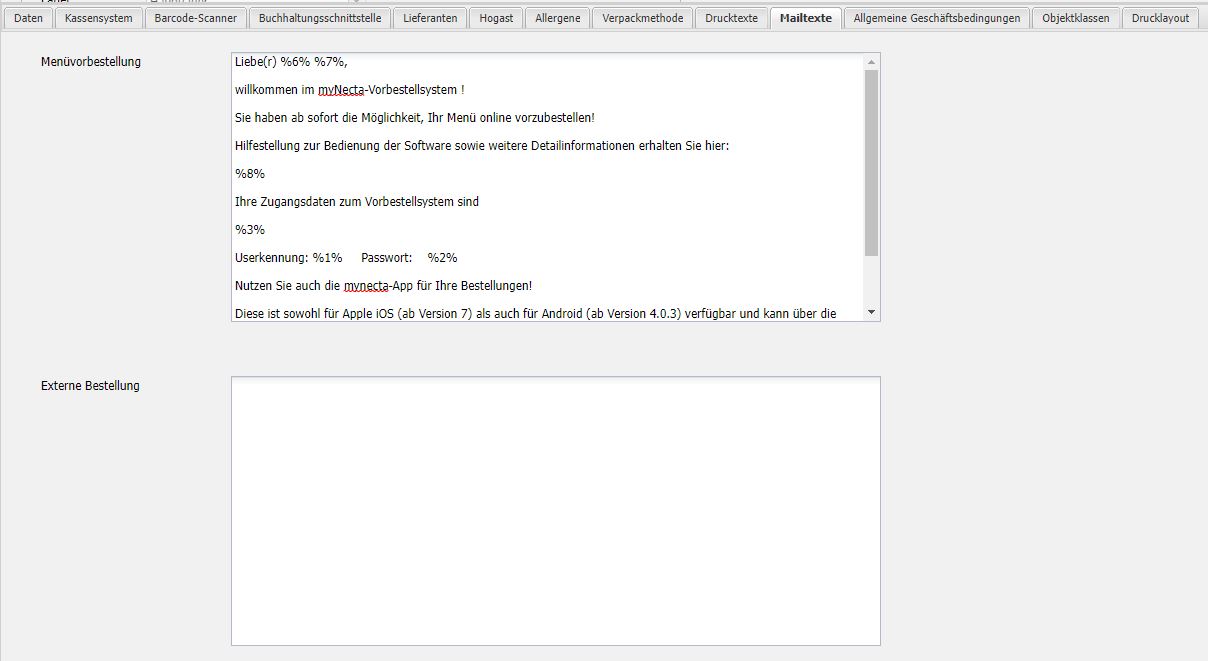This screenshot has height=661, width=1208.
Task: Place cursor on the 'Userkennung: %1%' line
Action: point(288,258)
